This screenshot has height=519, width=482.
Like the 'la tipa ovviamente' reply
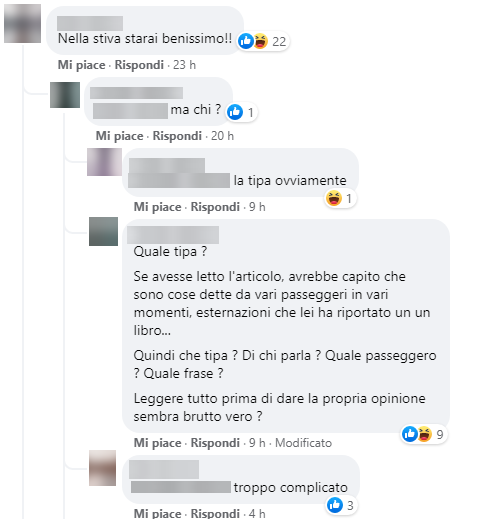coord(157,207)
